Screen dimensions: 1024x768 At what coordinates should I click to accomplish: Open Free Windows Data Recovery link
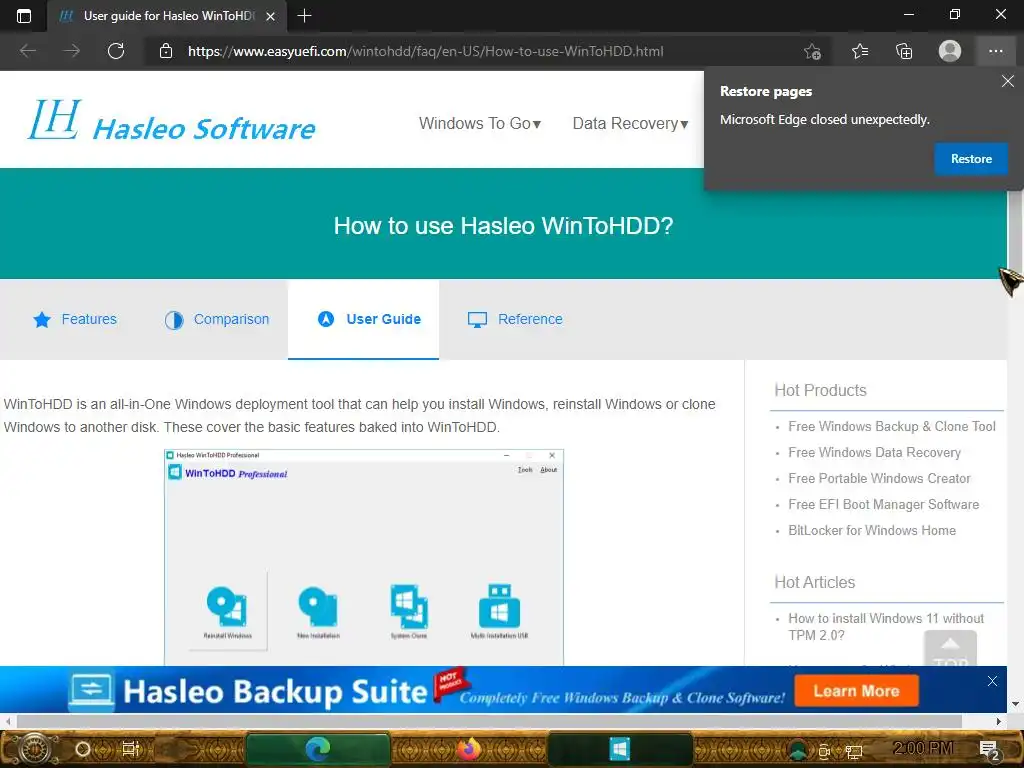click(x=874, y=453)
